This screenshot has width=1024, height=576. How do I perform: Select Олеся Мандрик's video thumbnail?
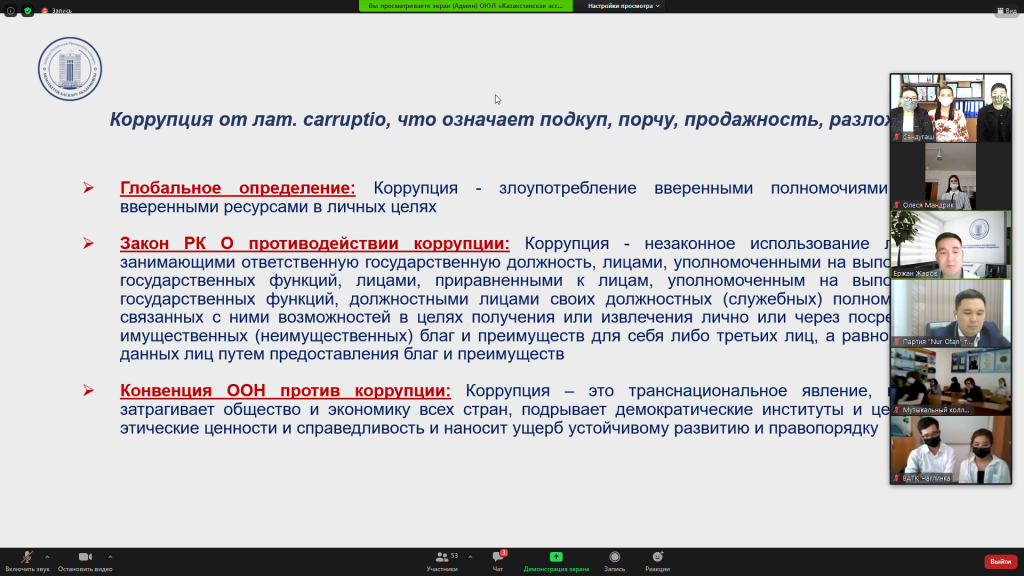(950, 176)
